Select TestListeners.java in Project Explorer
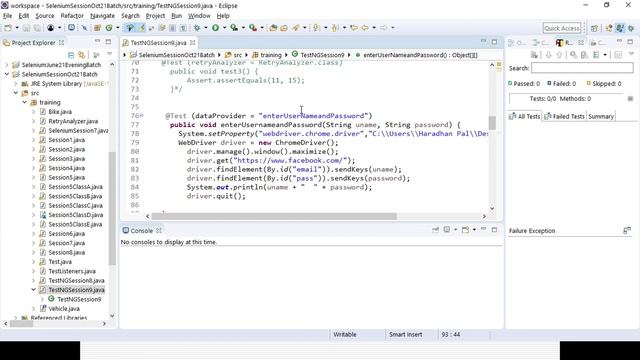 click(x=72, y=271)
